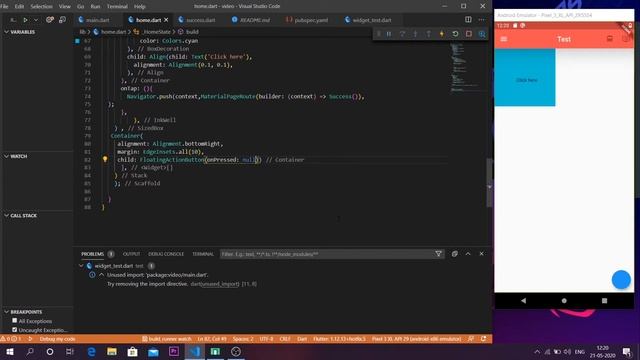Switch to the widget_test.dart tab

371,20
